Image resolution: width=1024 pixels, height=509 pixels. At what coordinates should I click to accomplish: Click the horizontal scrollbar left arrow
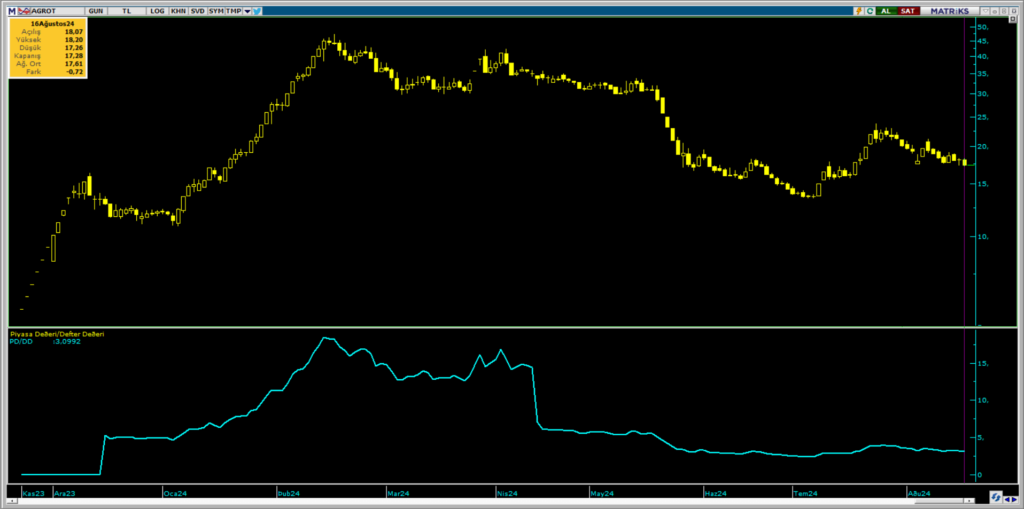[12, 501]
